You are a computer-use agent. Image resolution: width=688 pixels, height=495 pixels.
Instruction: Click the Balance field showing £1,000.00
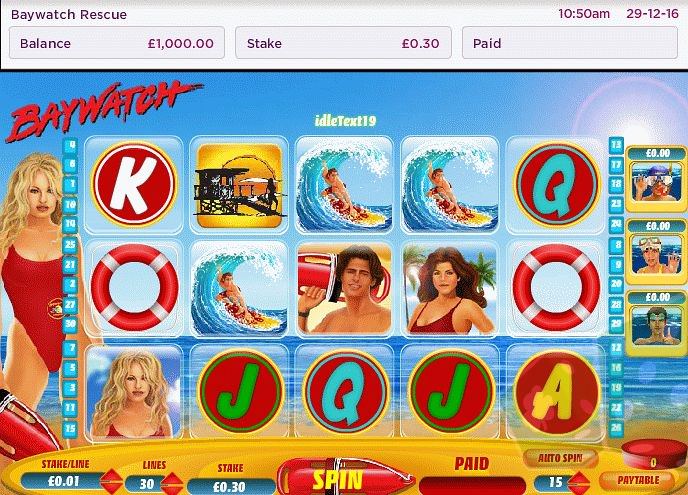pyautogui.click(x=117, y=43)
